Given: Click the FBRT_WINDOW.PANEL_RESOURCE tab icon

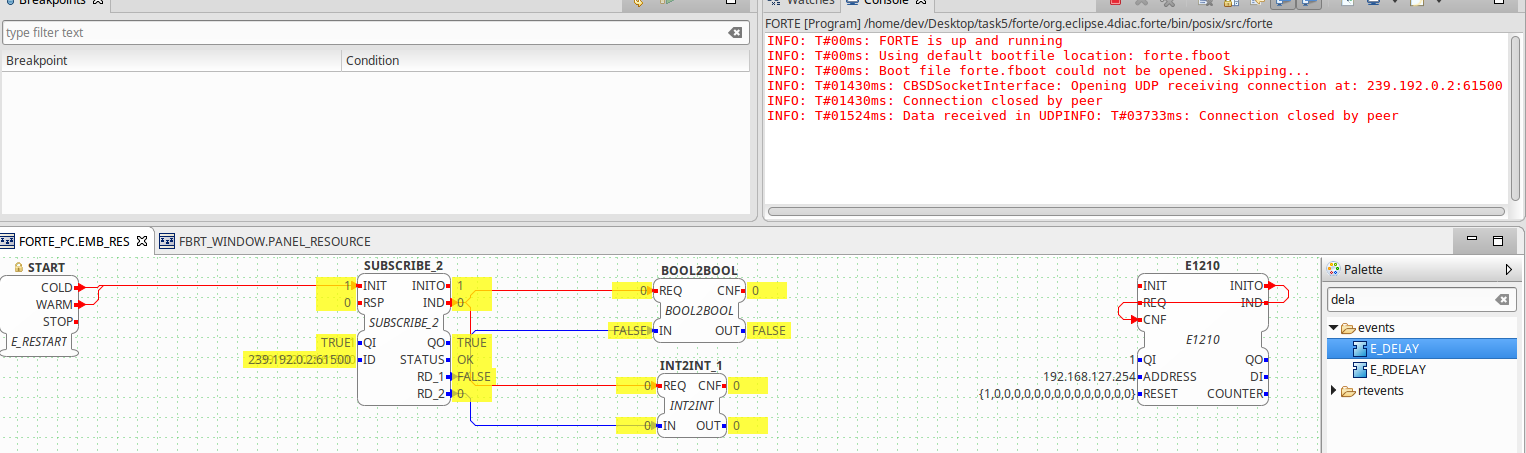Looking at the screenshot, I should tap(167, 241).
